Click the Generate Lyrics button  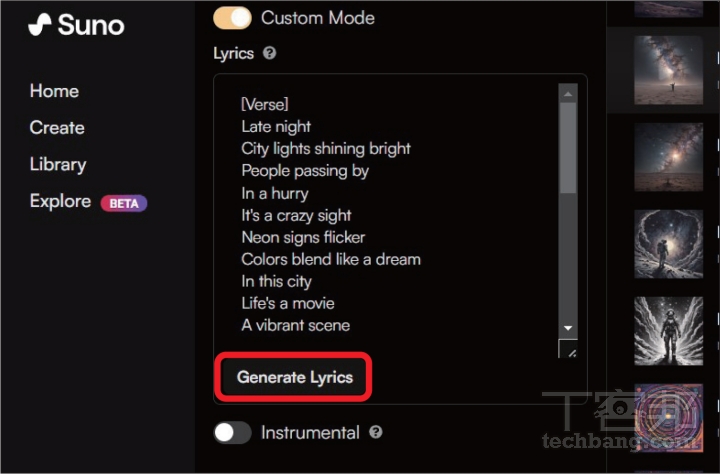click(x=294, y=377)
